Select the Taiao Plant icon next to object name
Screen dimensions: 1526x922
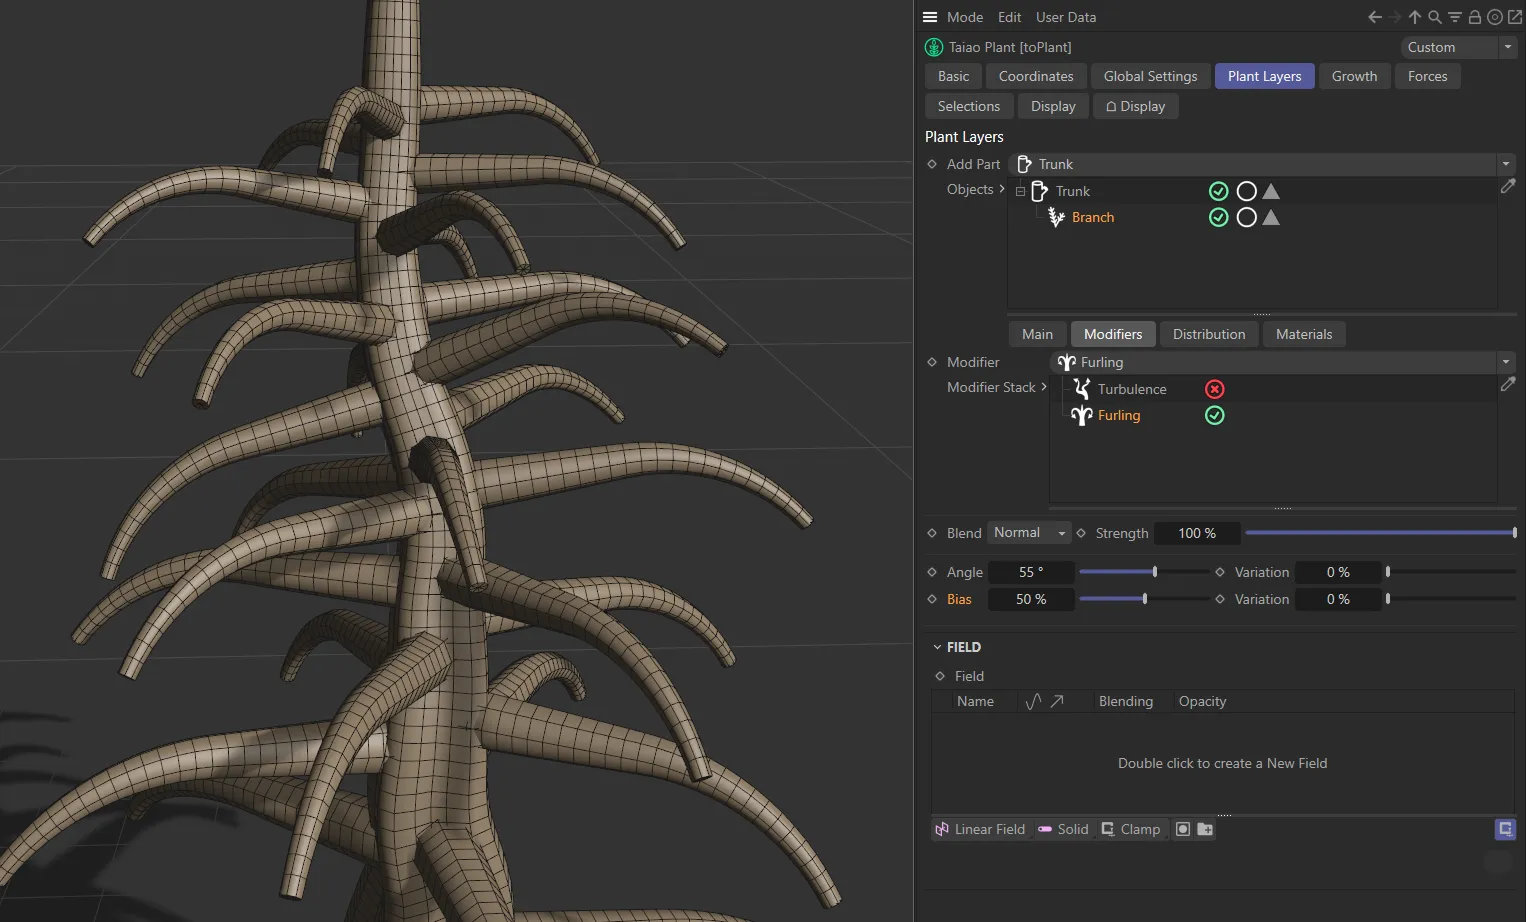(933, 46)
